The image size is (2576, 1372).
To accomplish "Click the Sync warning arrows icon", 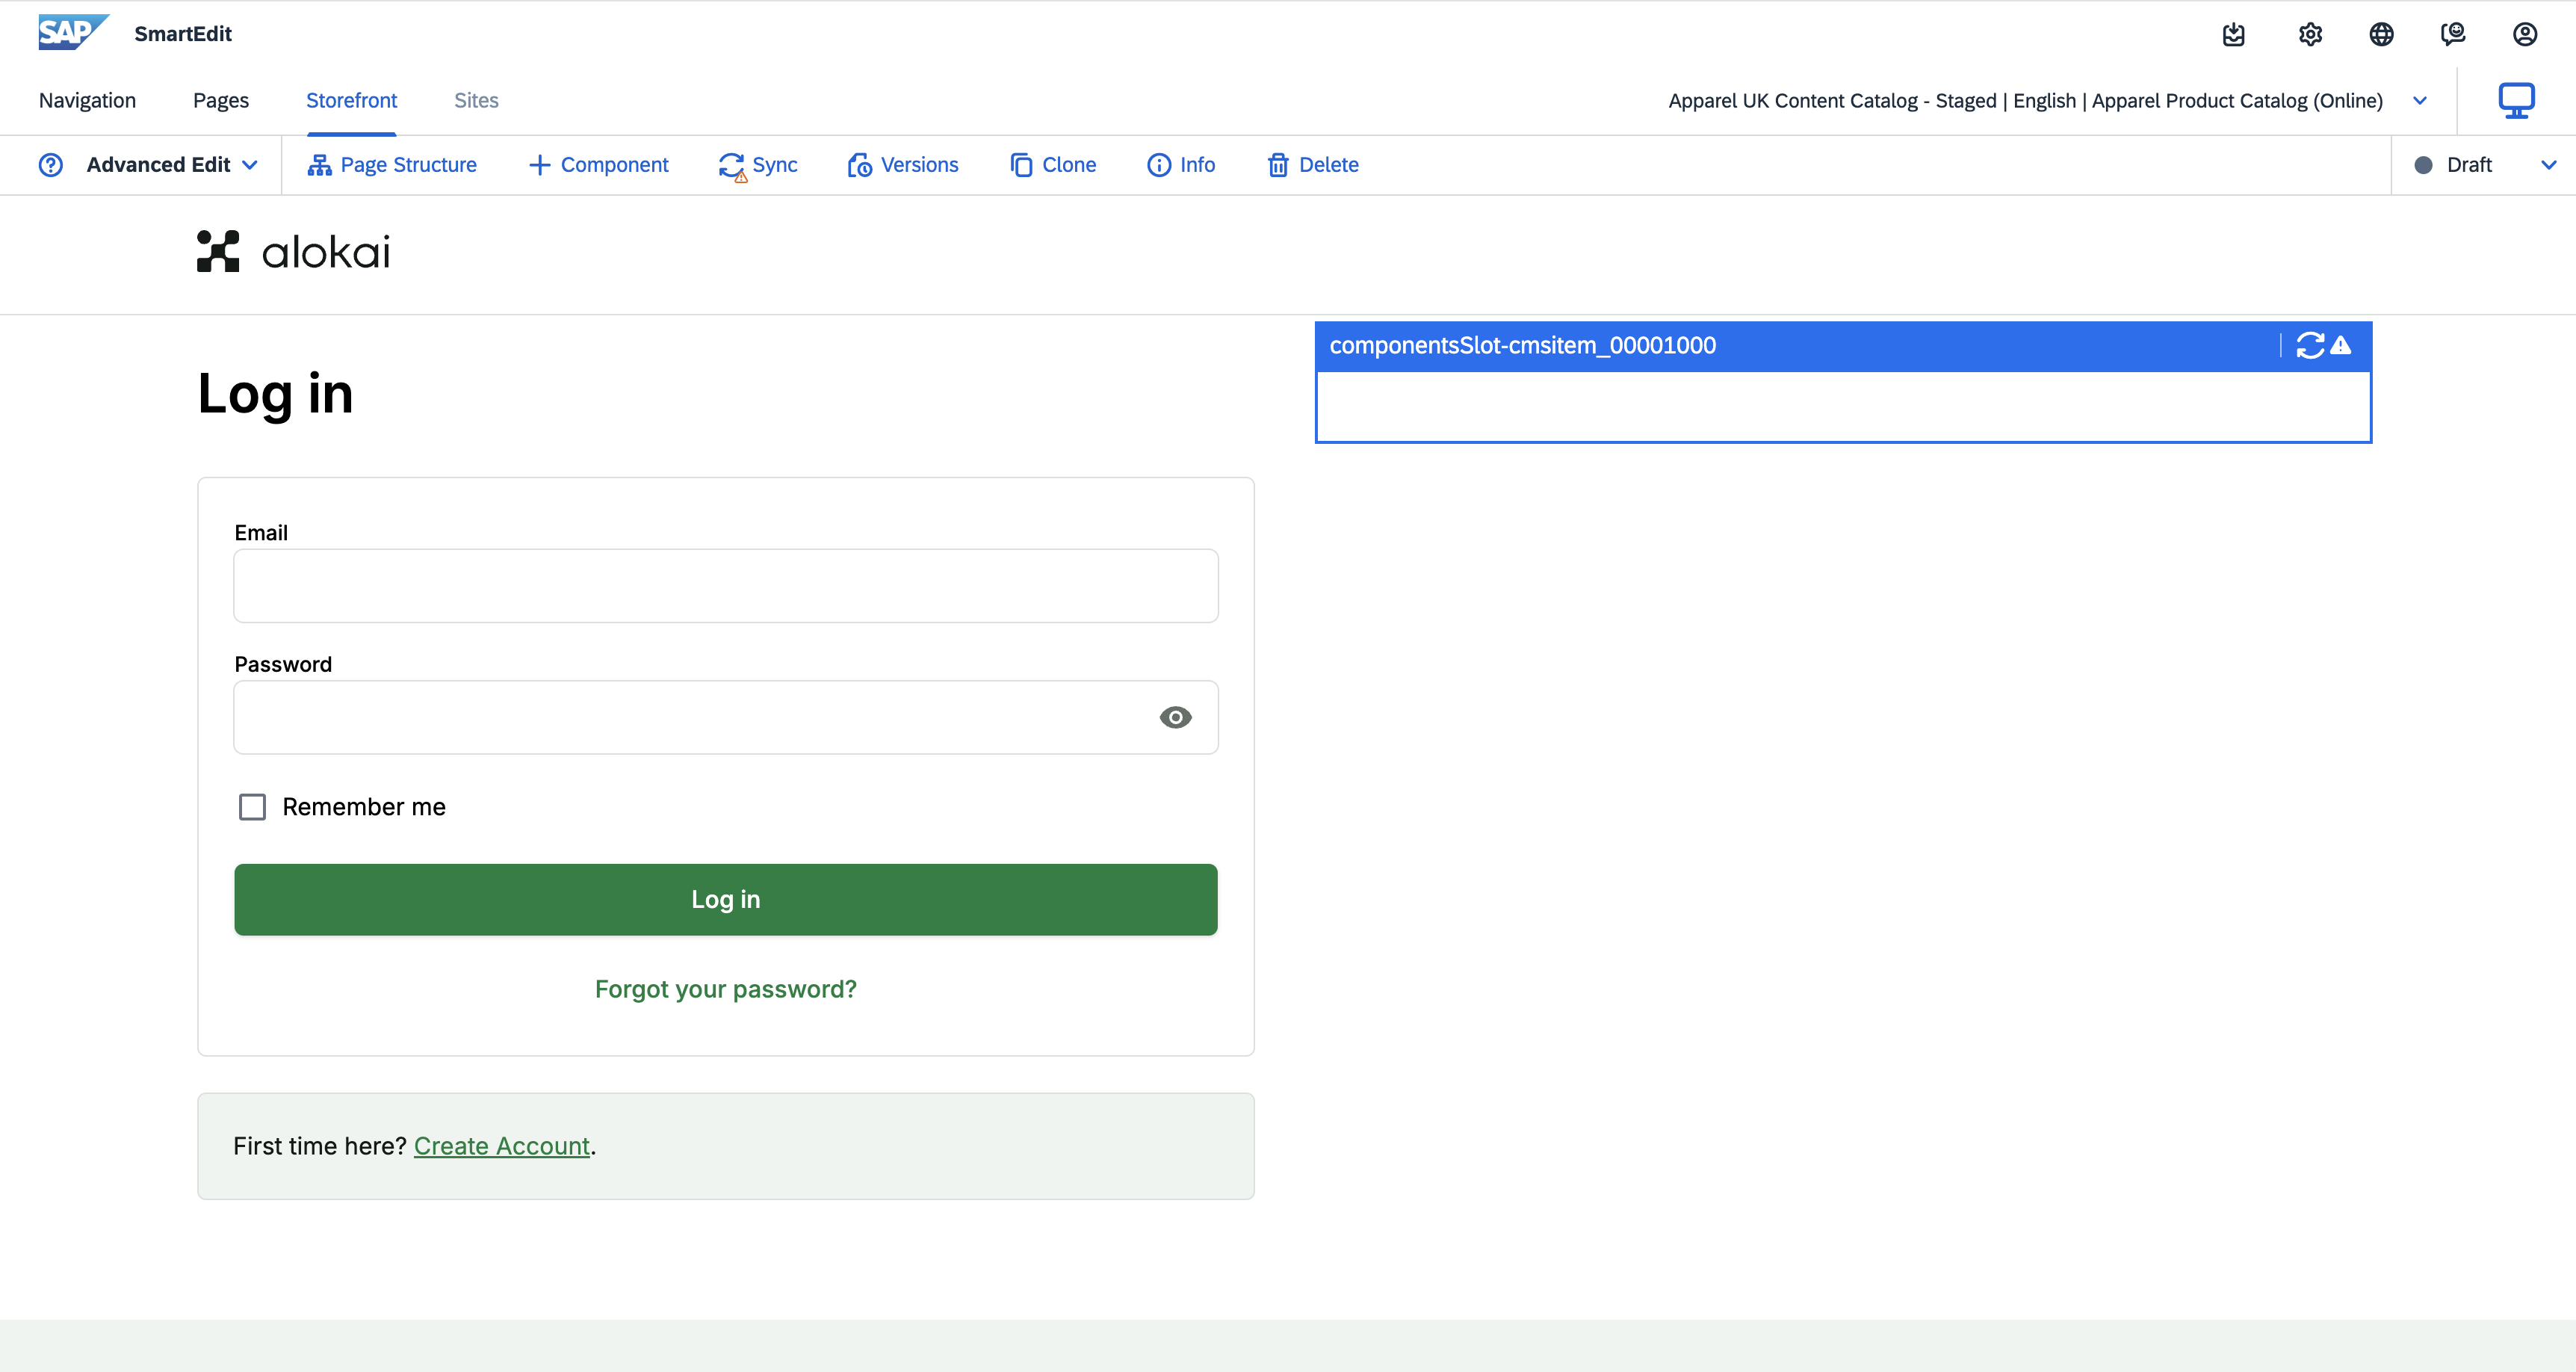I will 732,166.
